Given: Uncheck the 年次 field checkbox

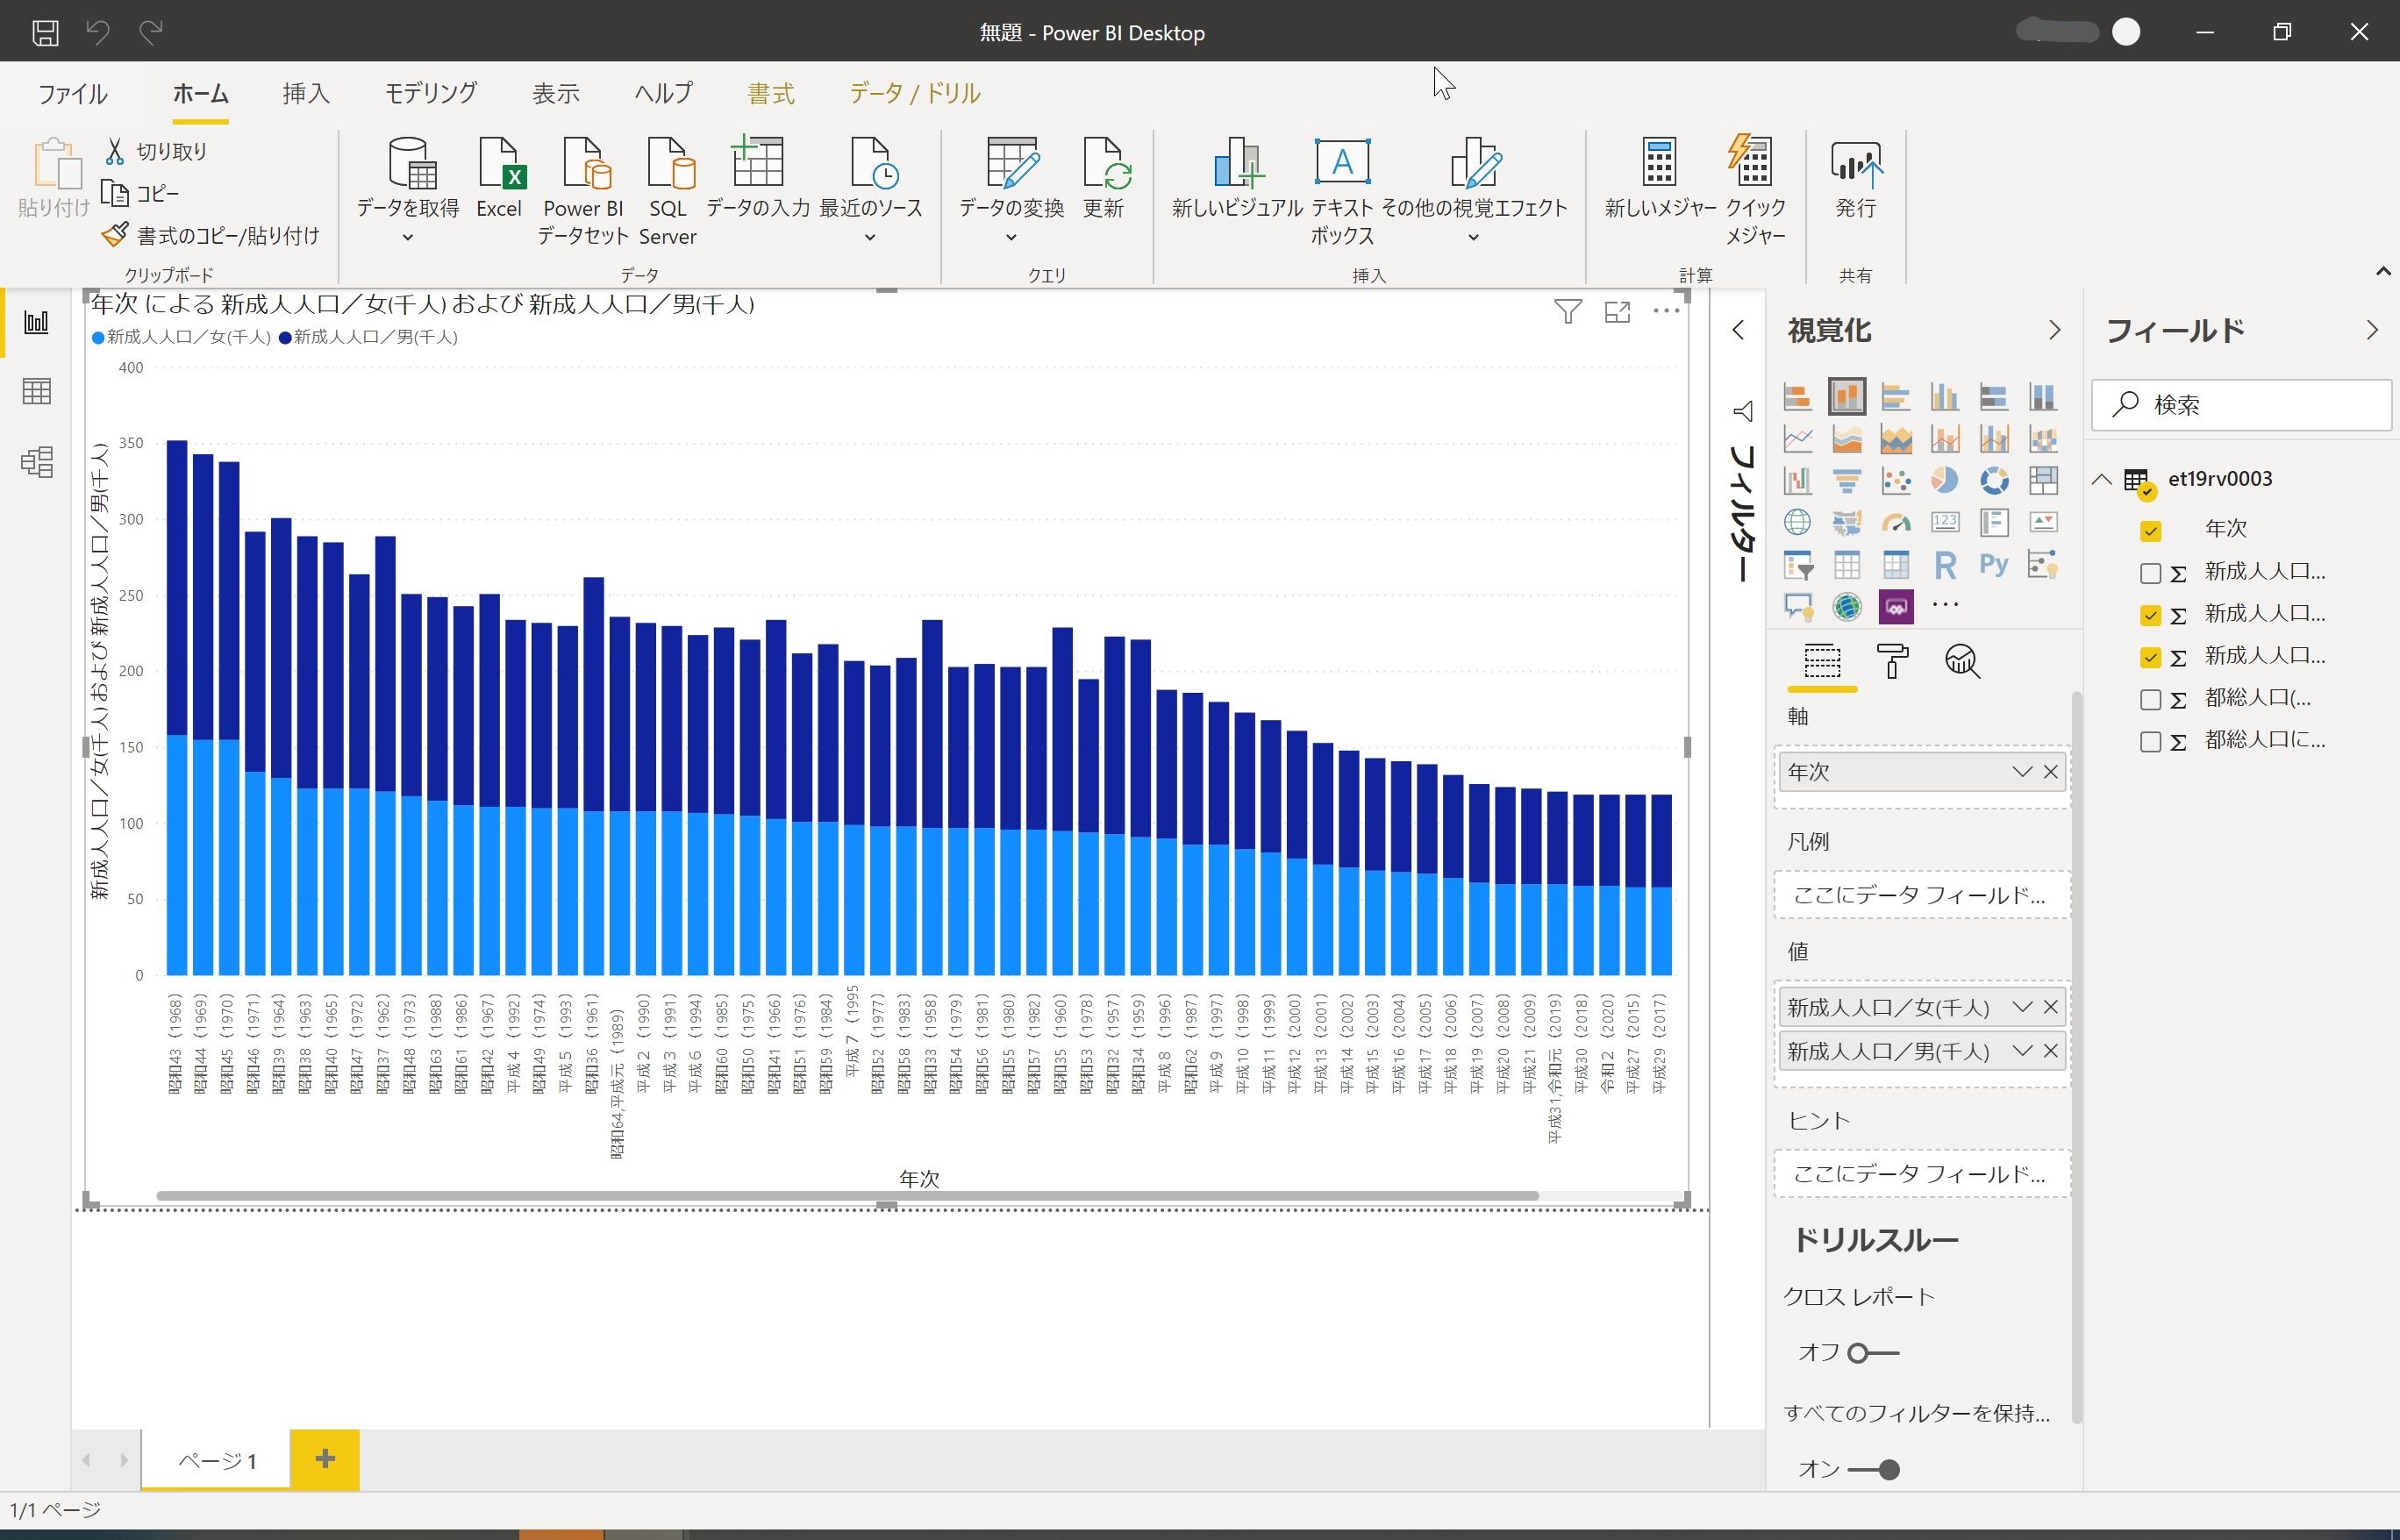Looking at the screenshot, I should coord(2150,530).
